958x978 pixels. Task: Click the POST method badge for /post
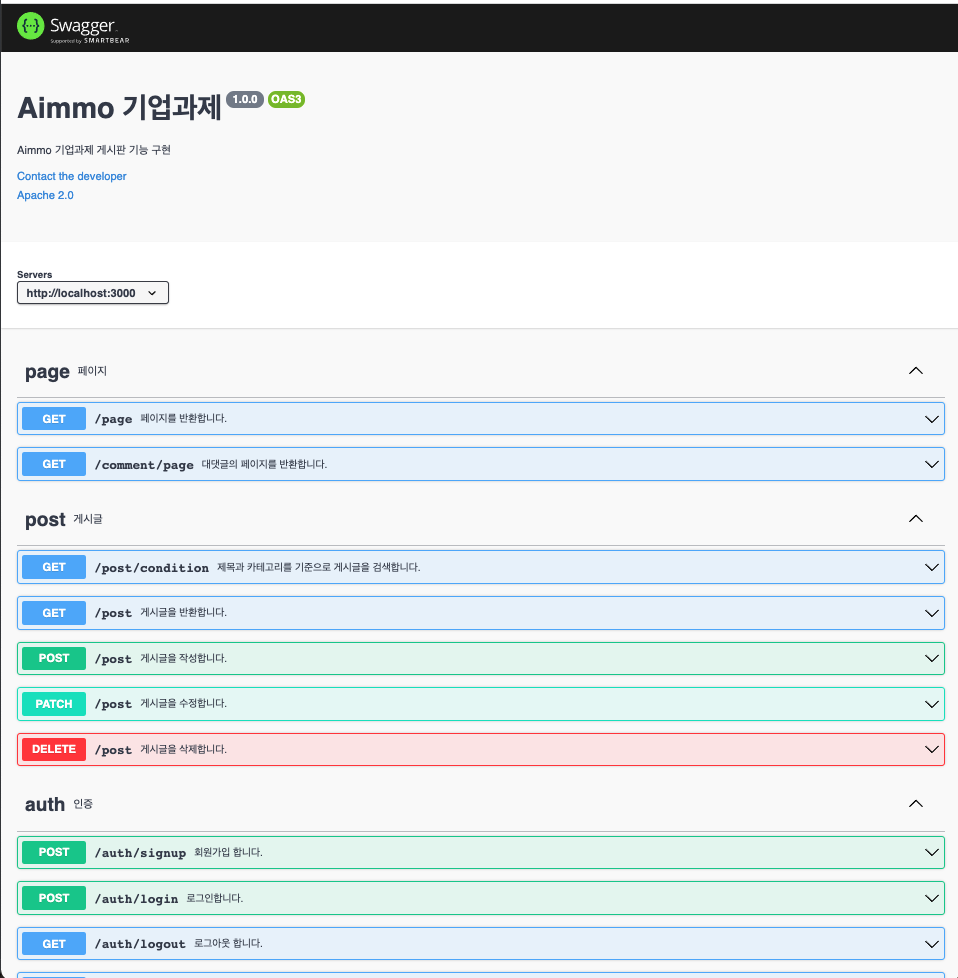pyautogui.click(x=53, y=658)
